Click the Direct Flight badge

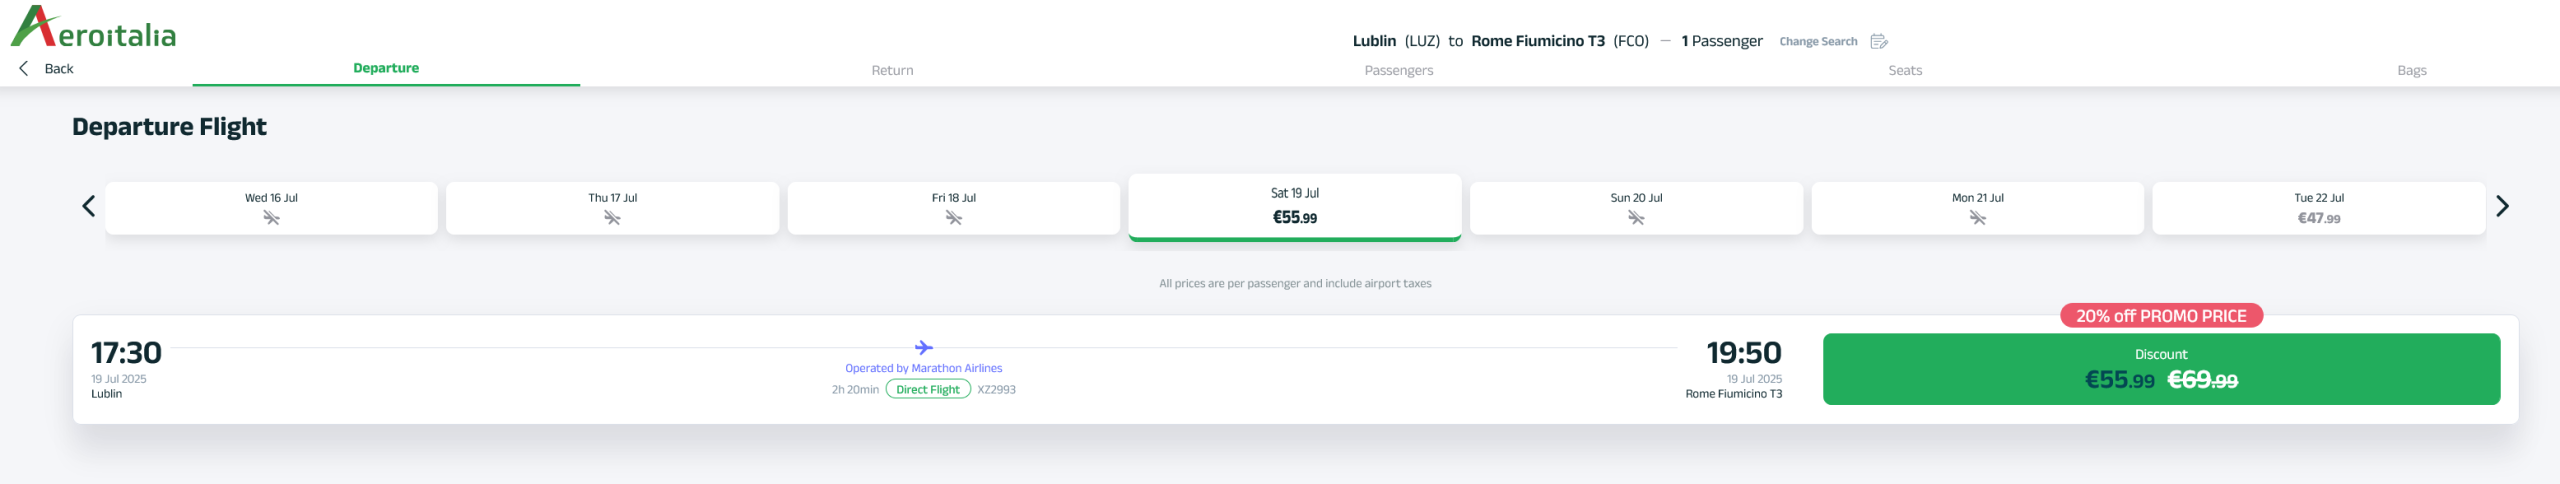(x=928, y=389)
